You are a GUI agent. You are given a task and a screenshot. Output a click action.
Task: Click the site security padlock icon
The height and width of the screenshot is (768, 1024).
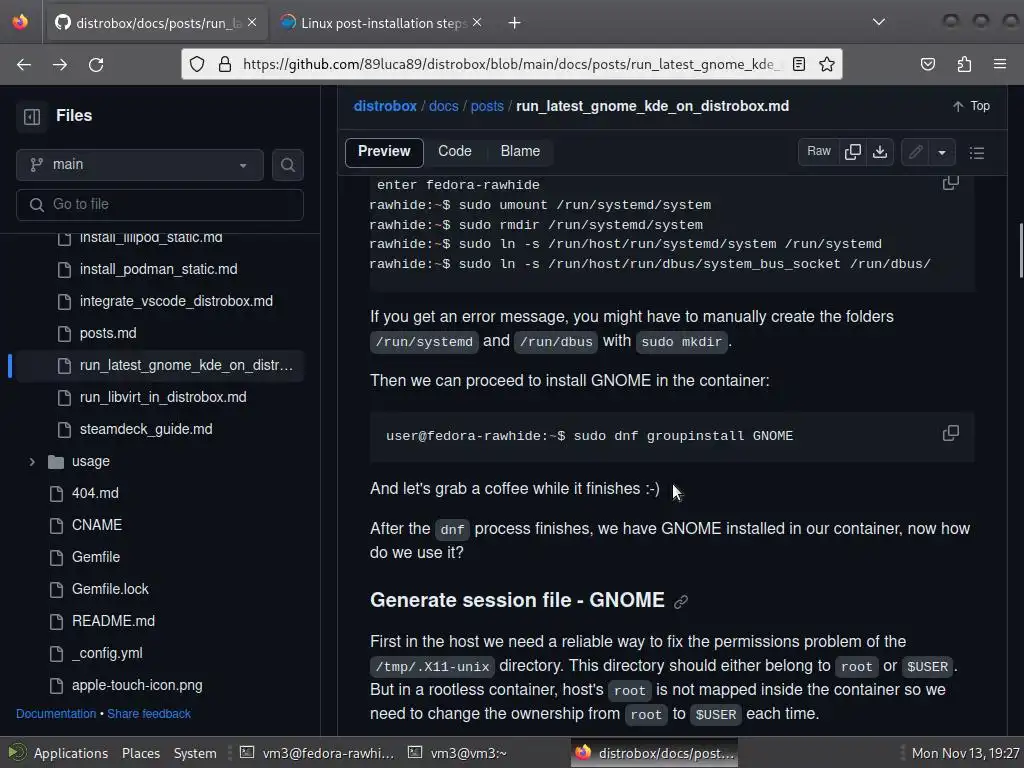(225, 64)
